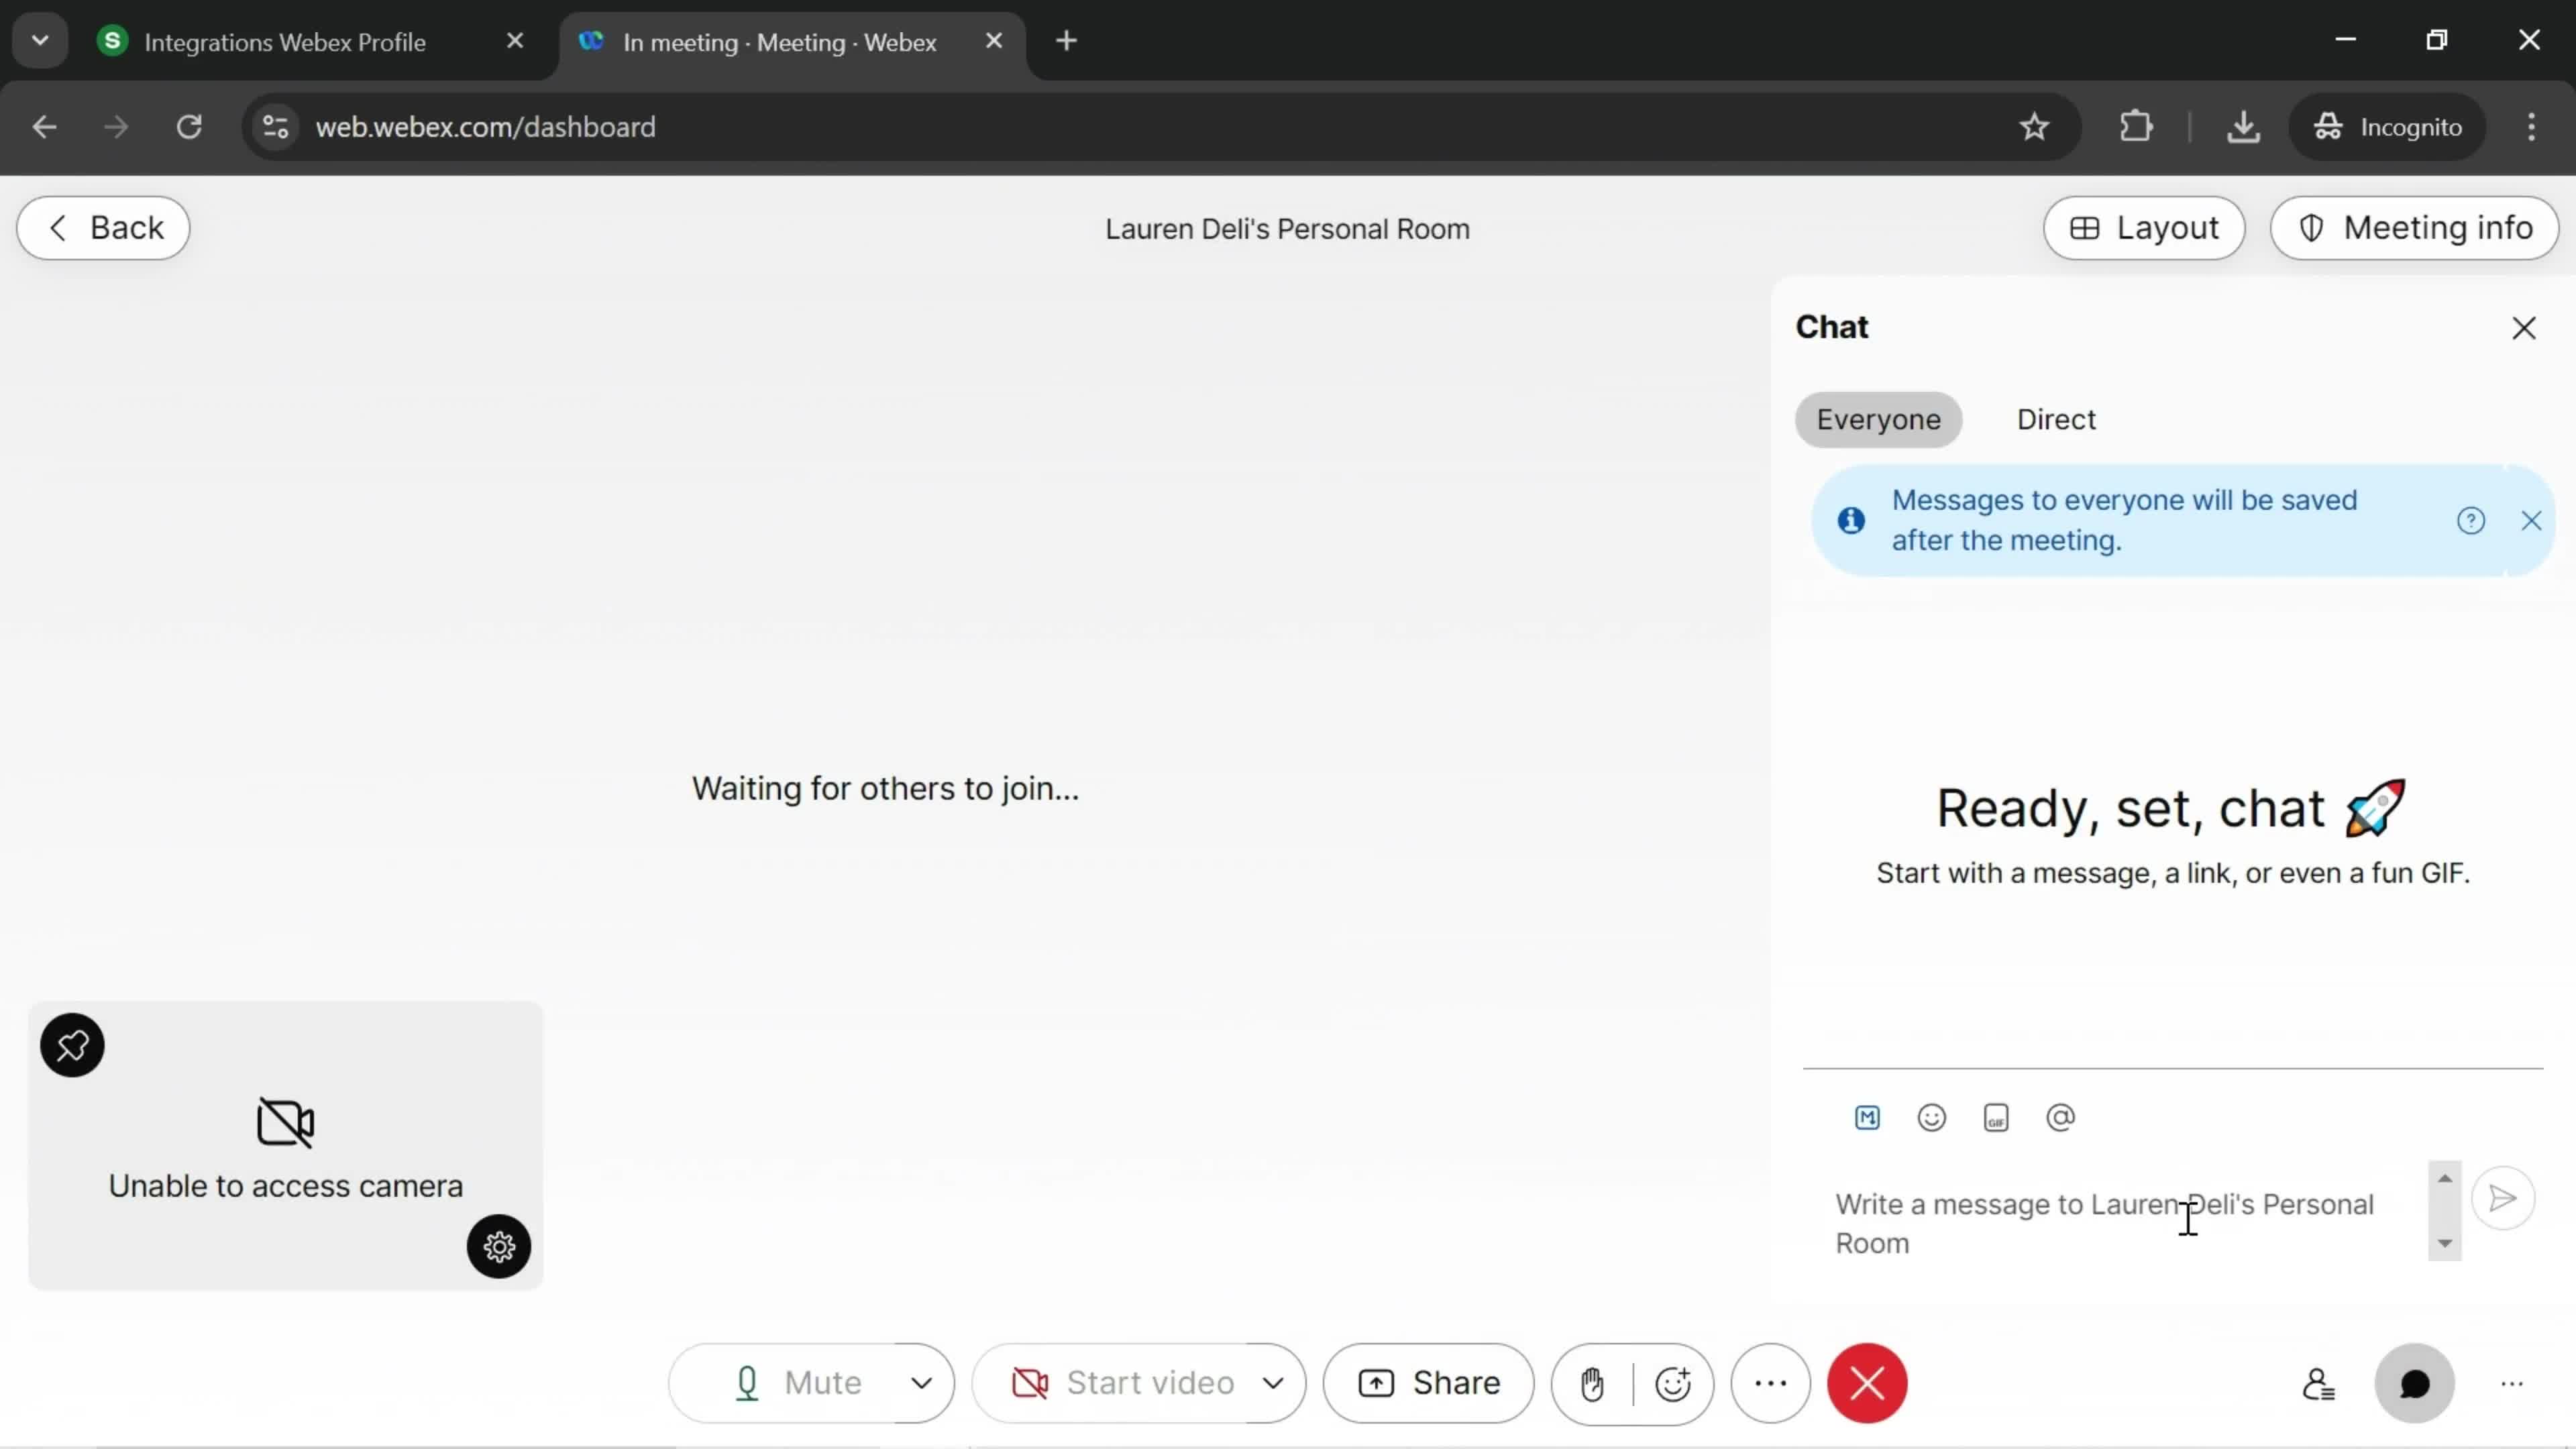Dismiss the chat notification banner

2532,520
